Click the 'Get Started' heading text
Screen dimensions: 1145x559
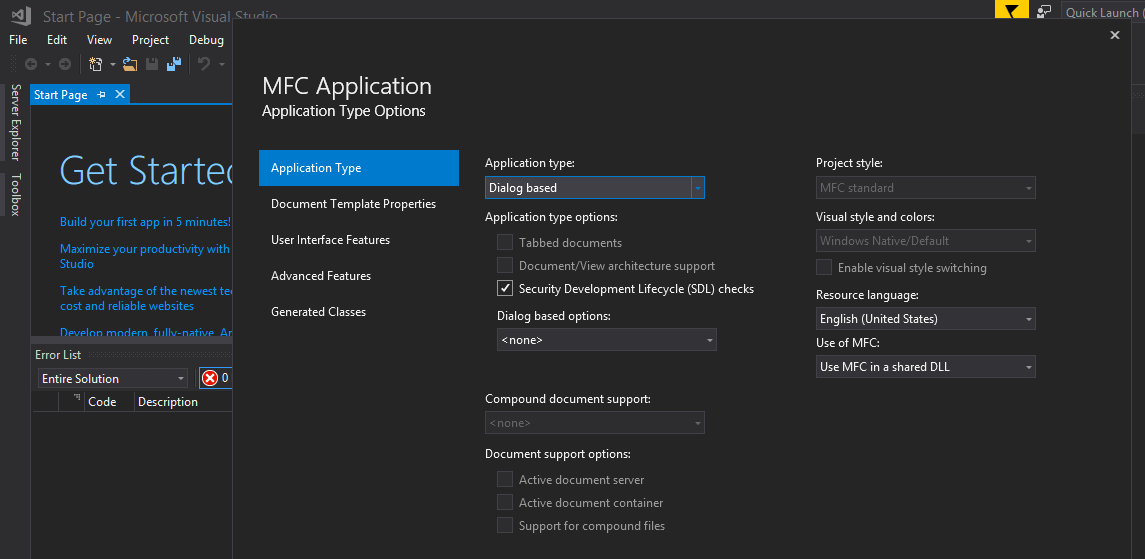click(145, 170)
